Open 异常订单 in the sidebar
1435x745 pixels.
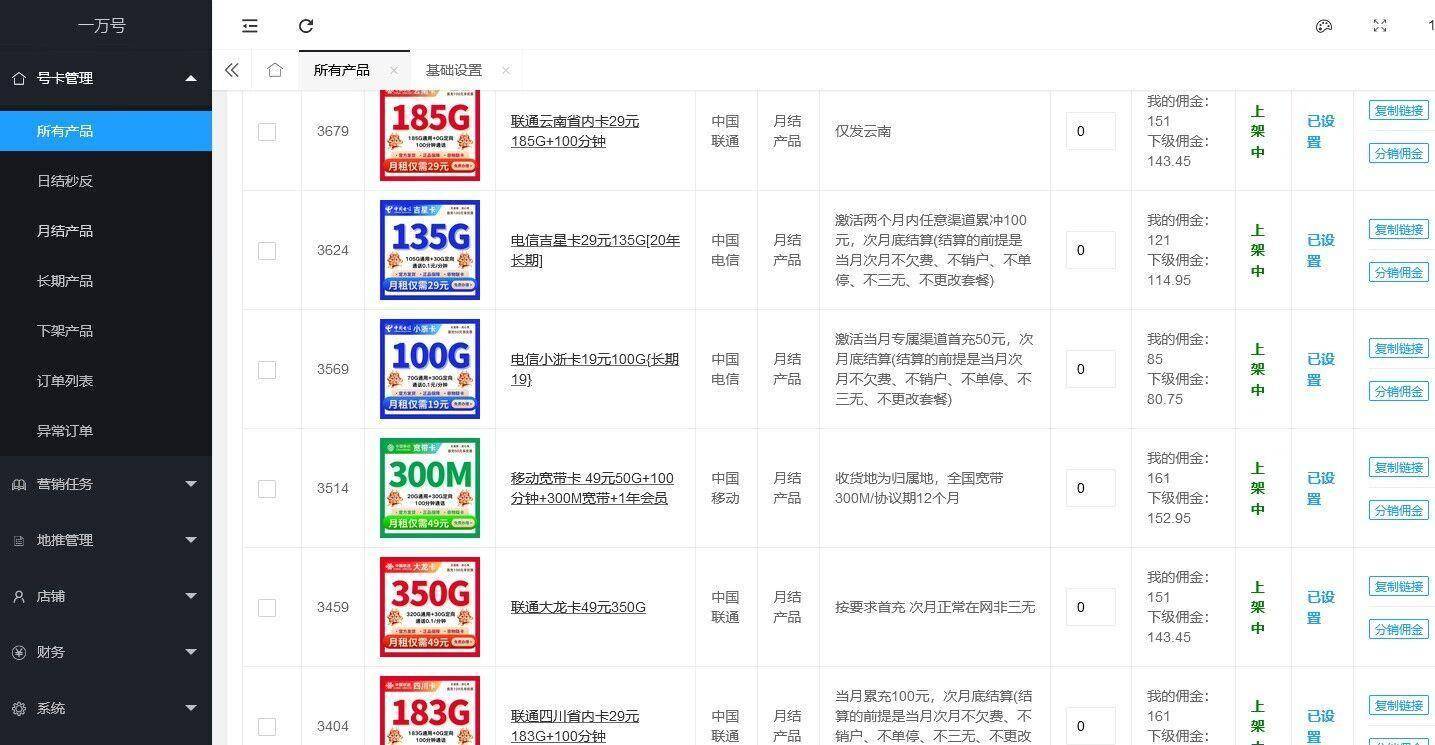pos(106,431)
